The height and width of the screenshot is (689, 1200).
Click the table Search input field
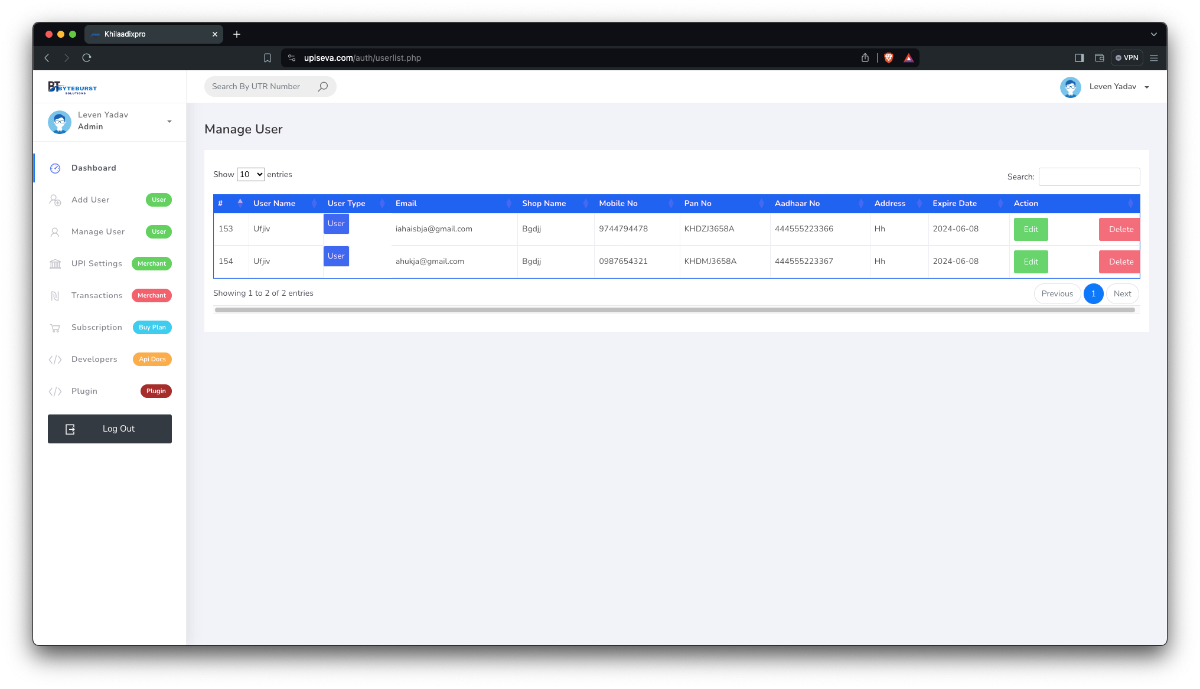[1089, 177]
